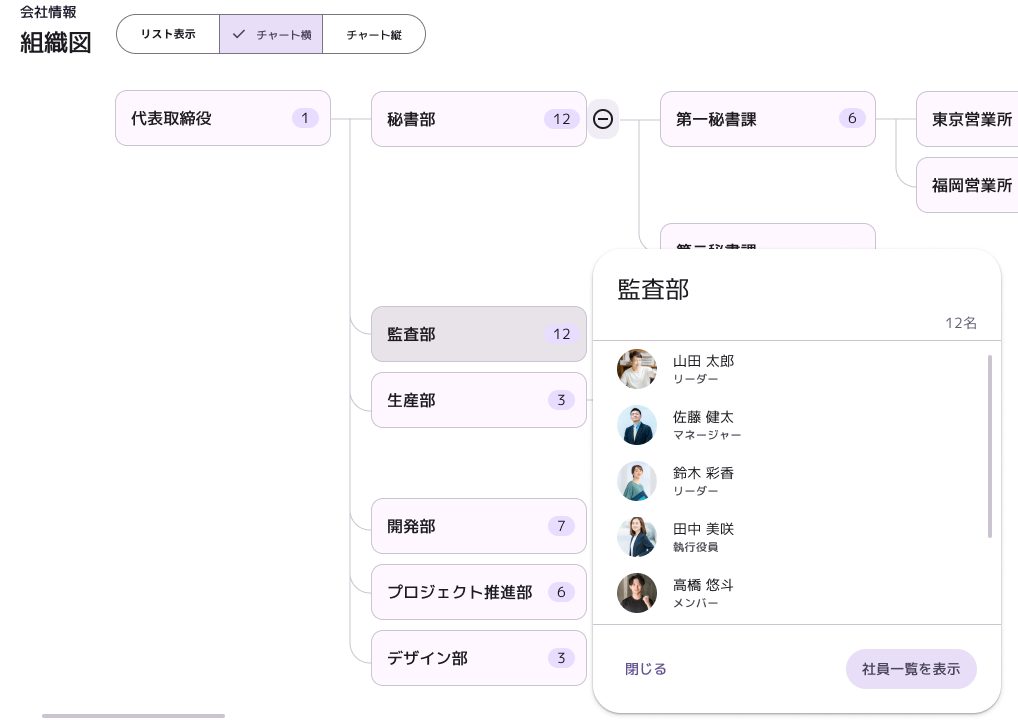Click the name 鈴木 彩香
1018x720 pixels.
pyautogui.click(x=703, y=473)
